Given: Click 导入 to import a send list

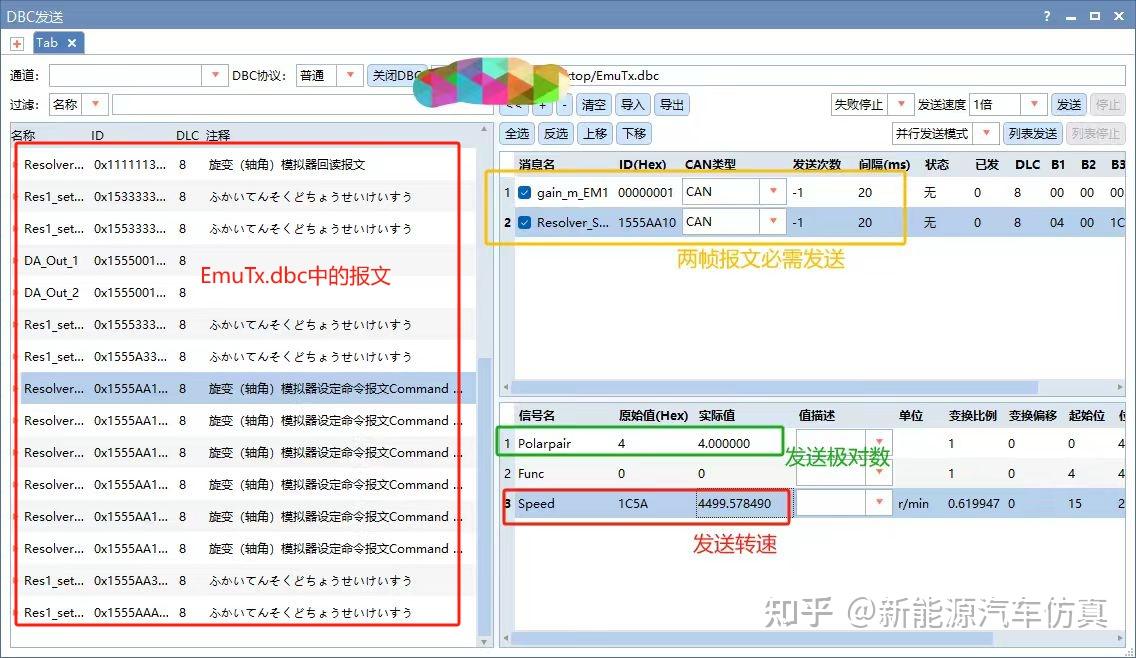Looking at the screenshot, I should pos(632,104).
